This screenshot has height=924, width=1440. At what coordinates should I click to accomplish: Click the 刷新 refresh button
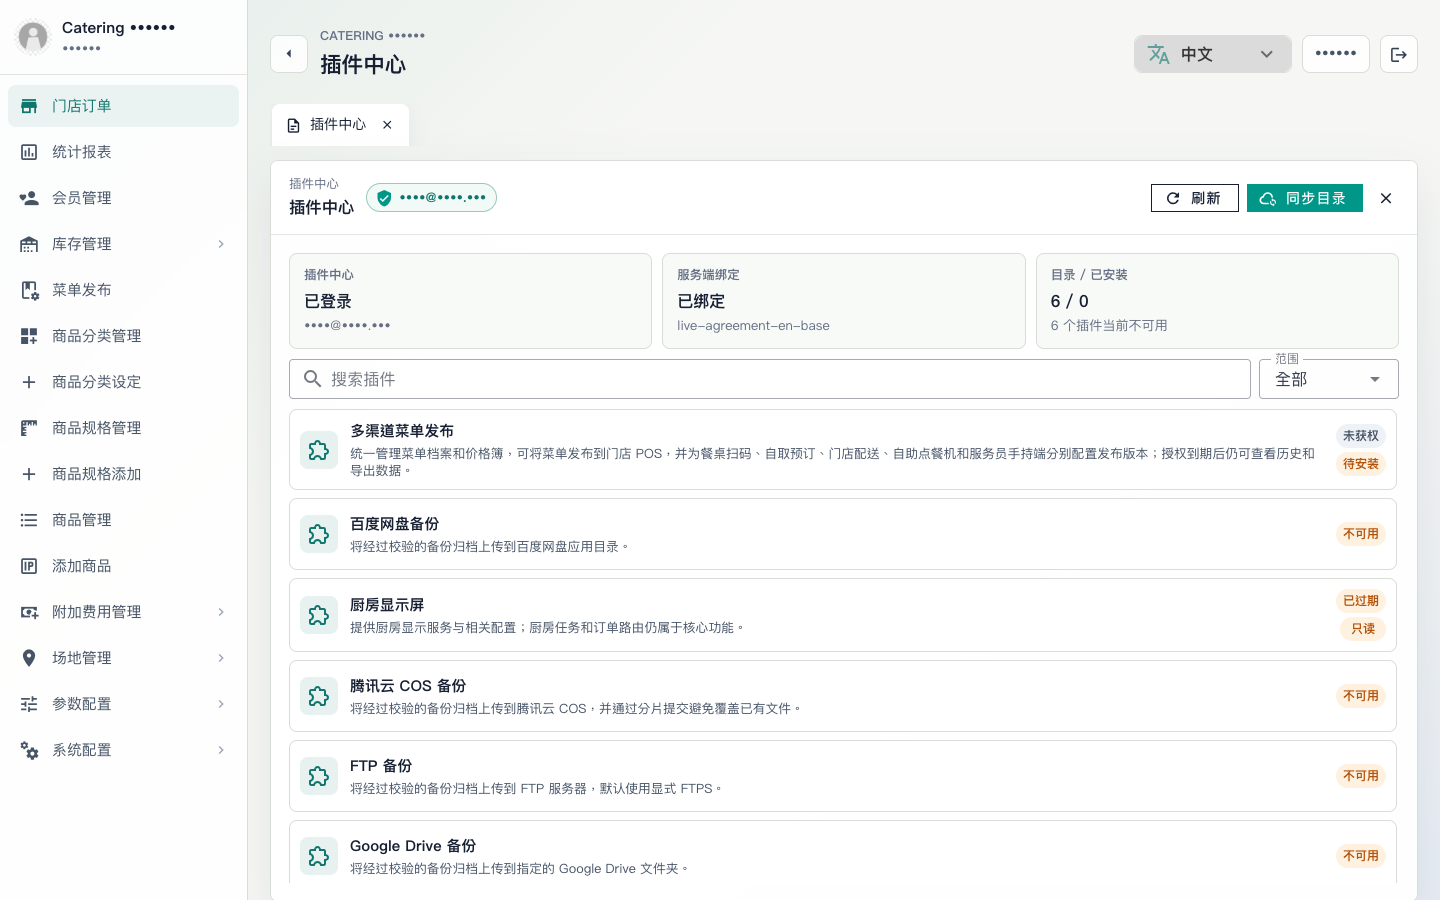1194,198
